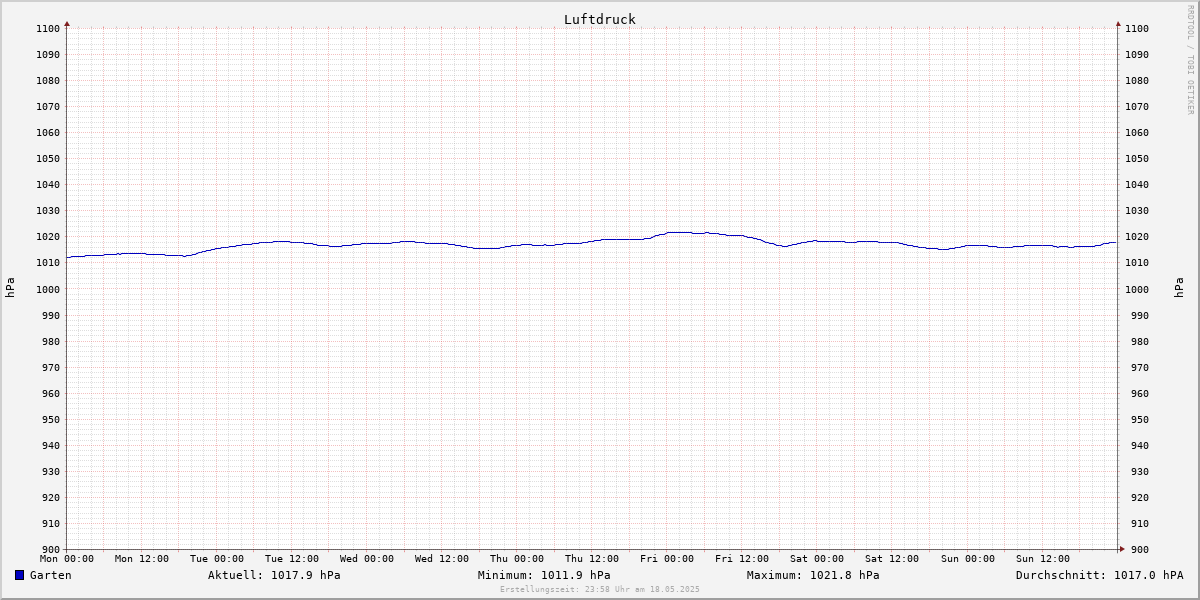Click the 950 label on left y-axis
Viewport: 1200px width, 600px height.
tap(51, 420)
